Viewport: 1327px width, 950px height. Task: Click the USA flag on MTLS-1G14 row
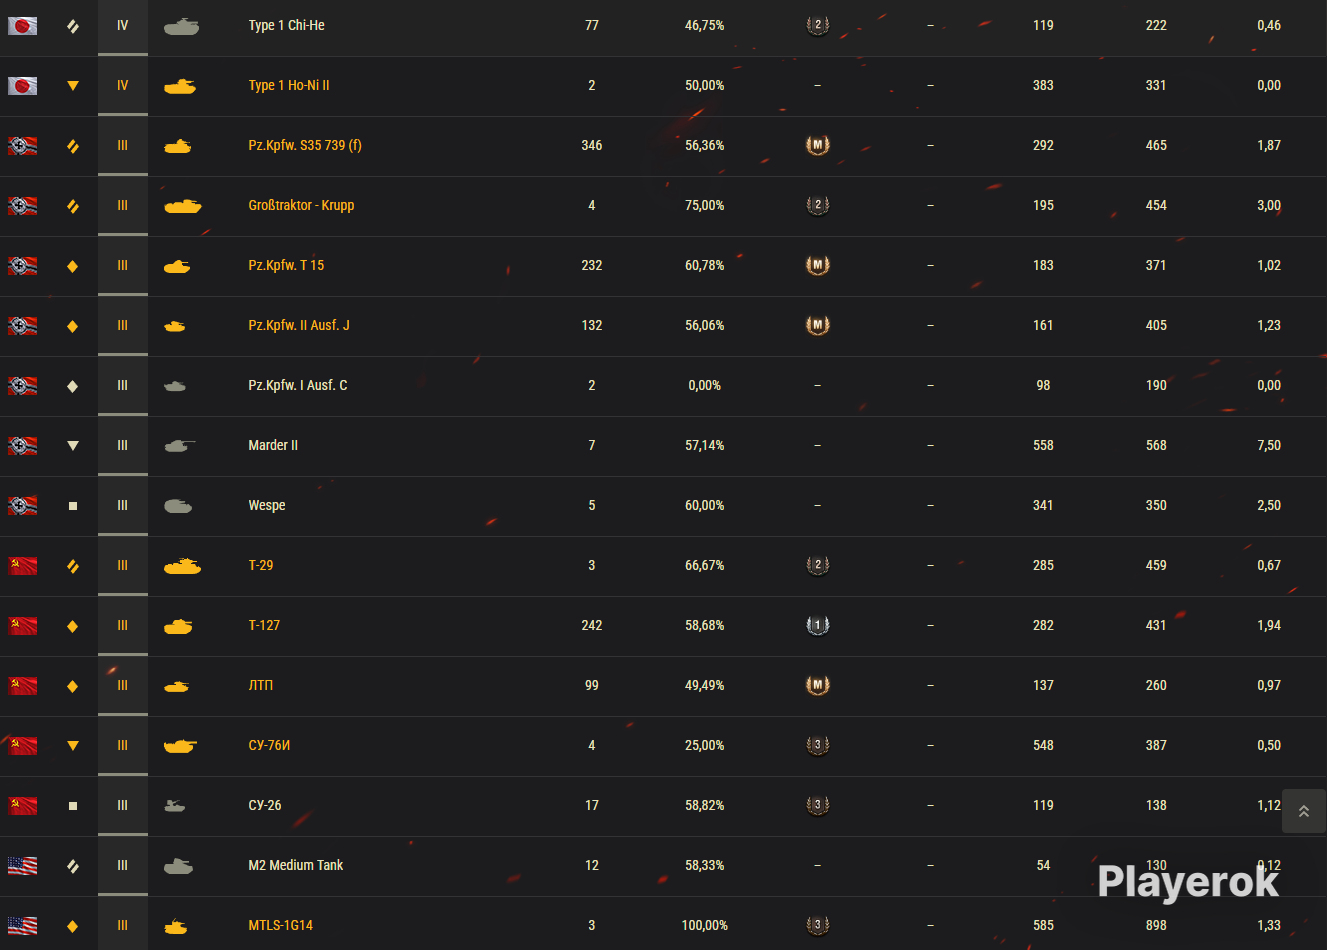22,926
